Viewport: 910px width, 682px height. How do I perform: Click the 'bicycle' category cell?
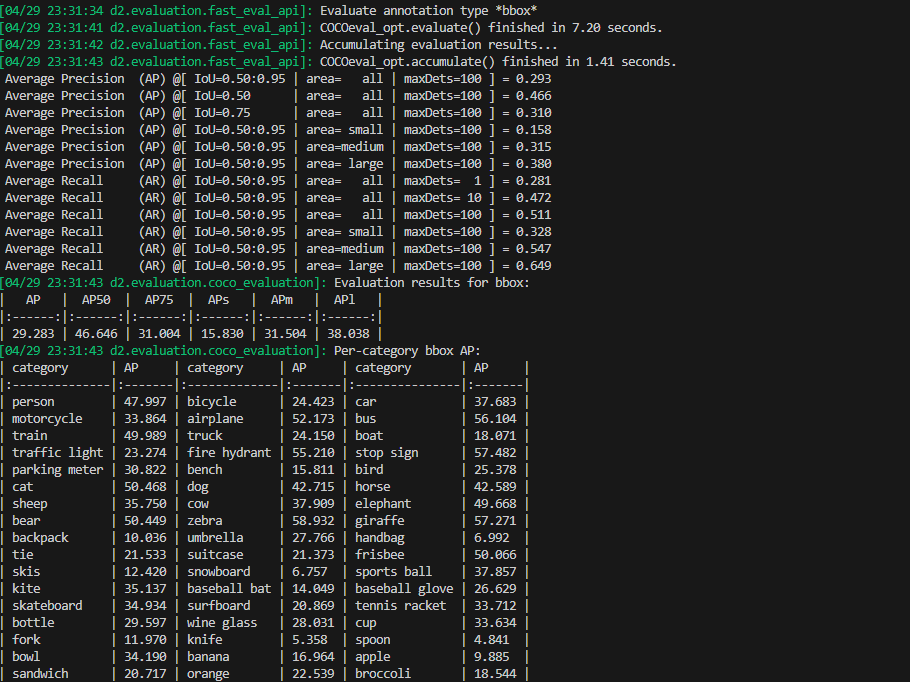(212, 402)
